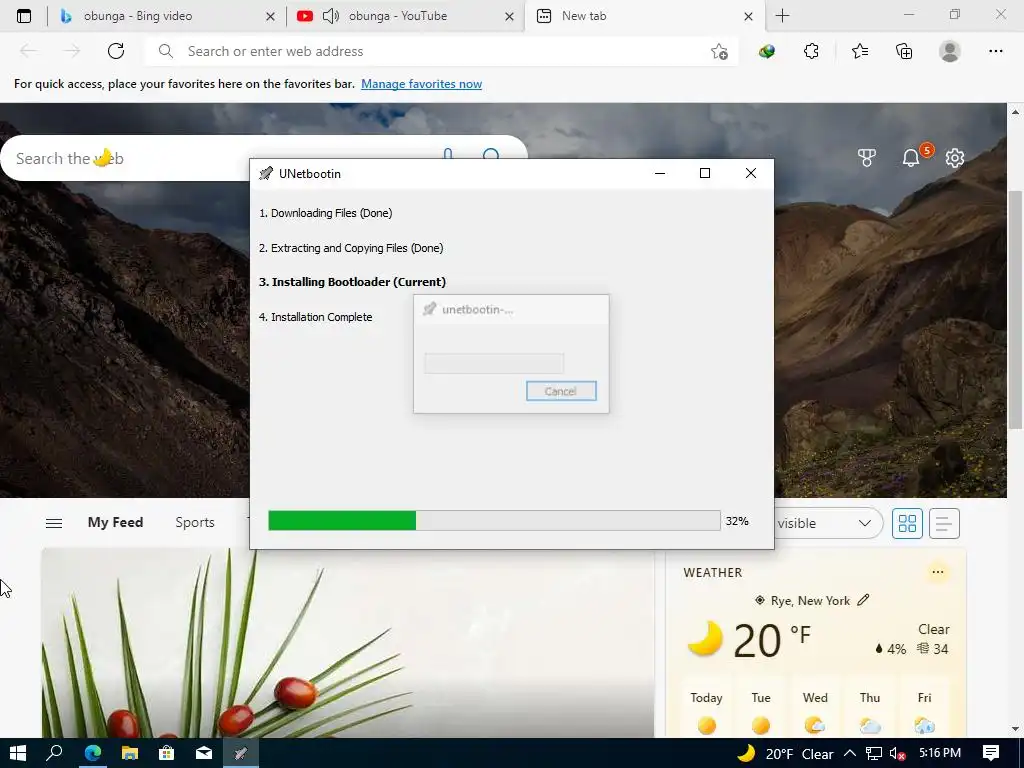Open taskbar weather 20°F Clear widget
This screenshot has width=1024, height=768.
786,754
